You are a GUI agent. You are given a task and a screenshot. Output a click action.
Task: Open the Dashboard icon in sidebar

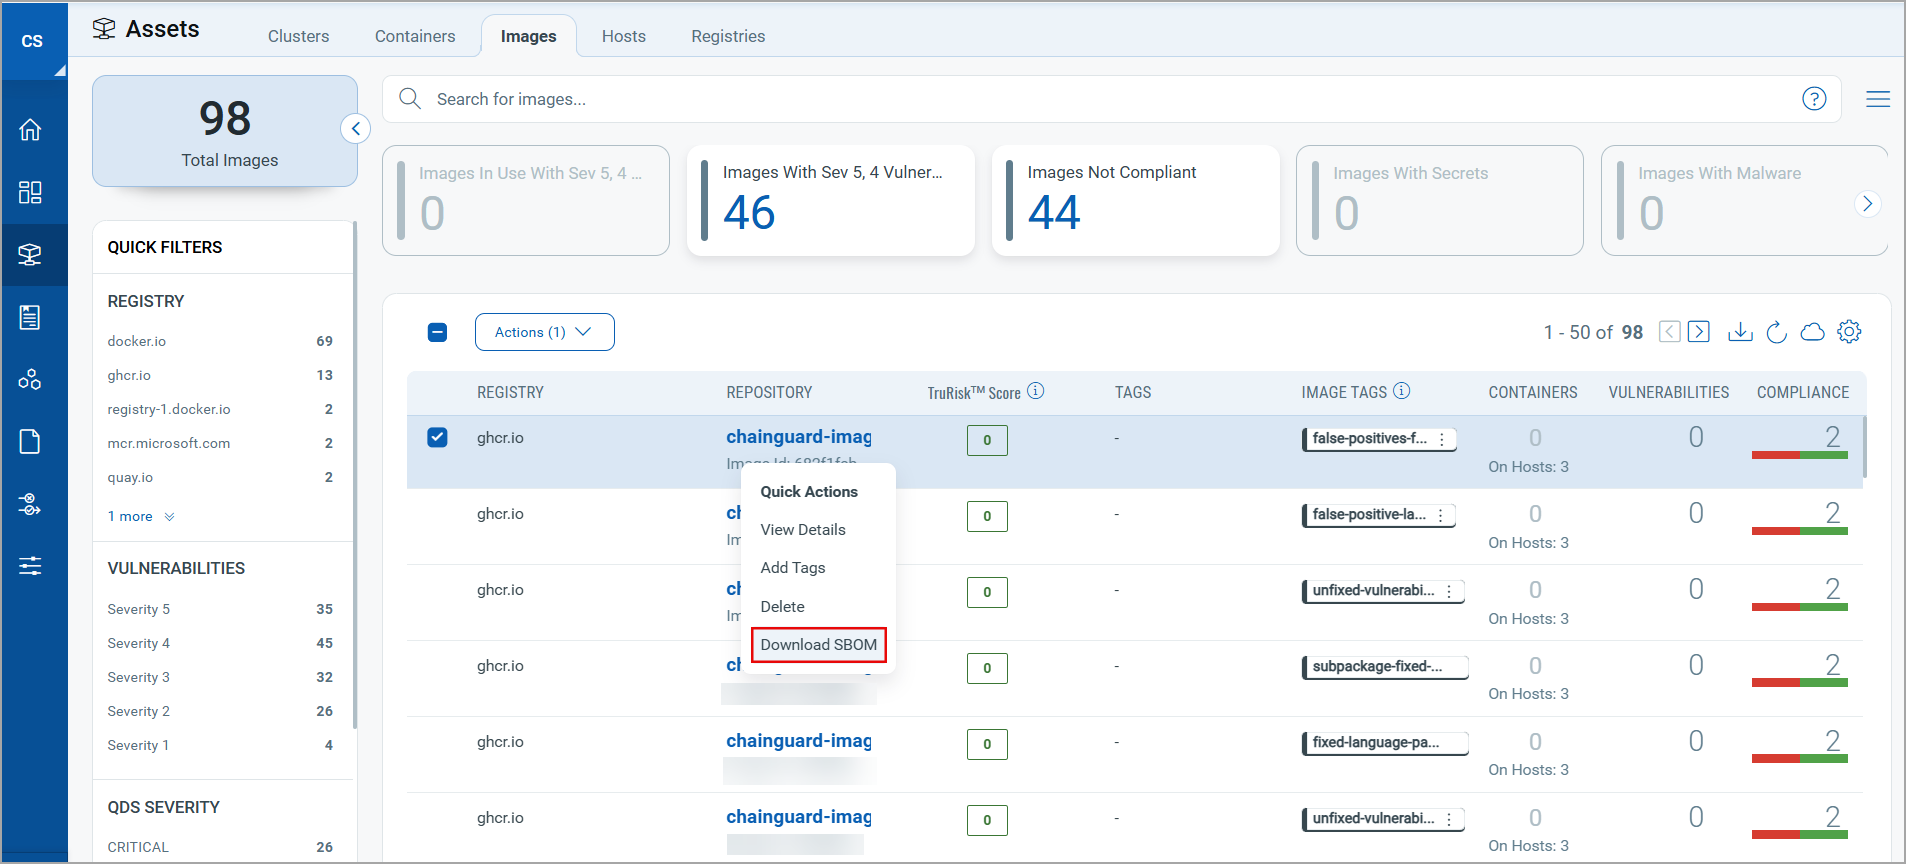[x=30, y=192]
